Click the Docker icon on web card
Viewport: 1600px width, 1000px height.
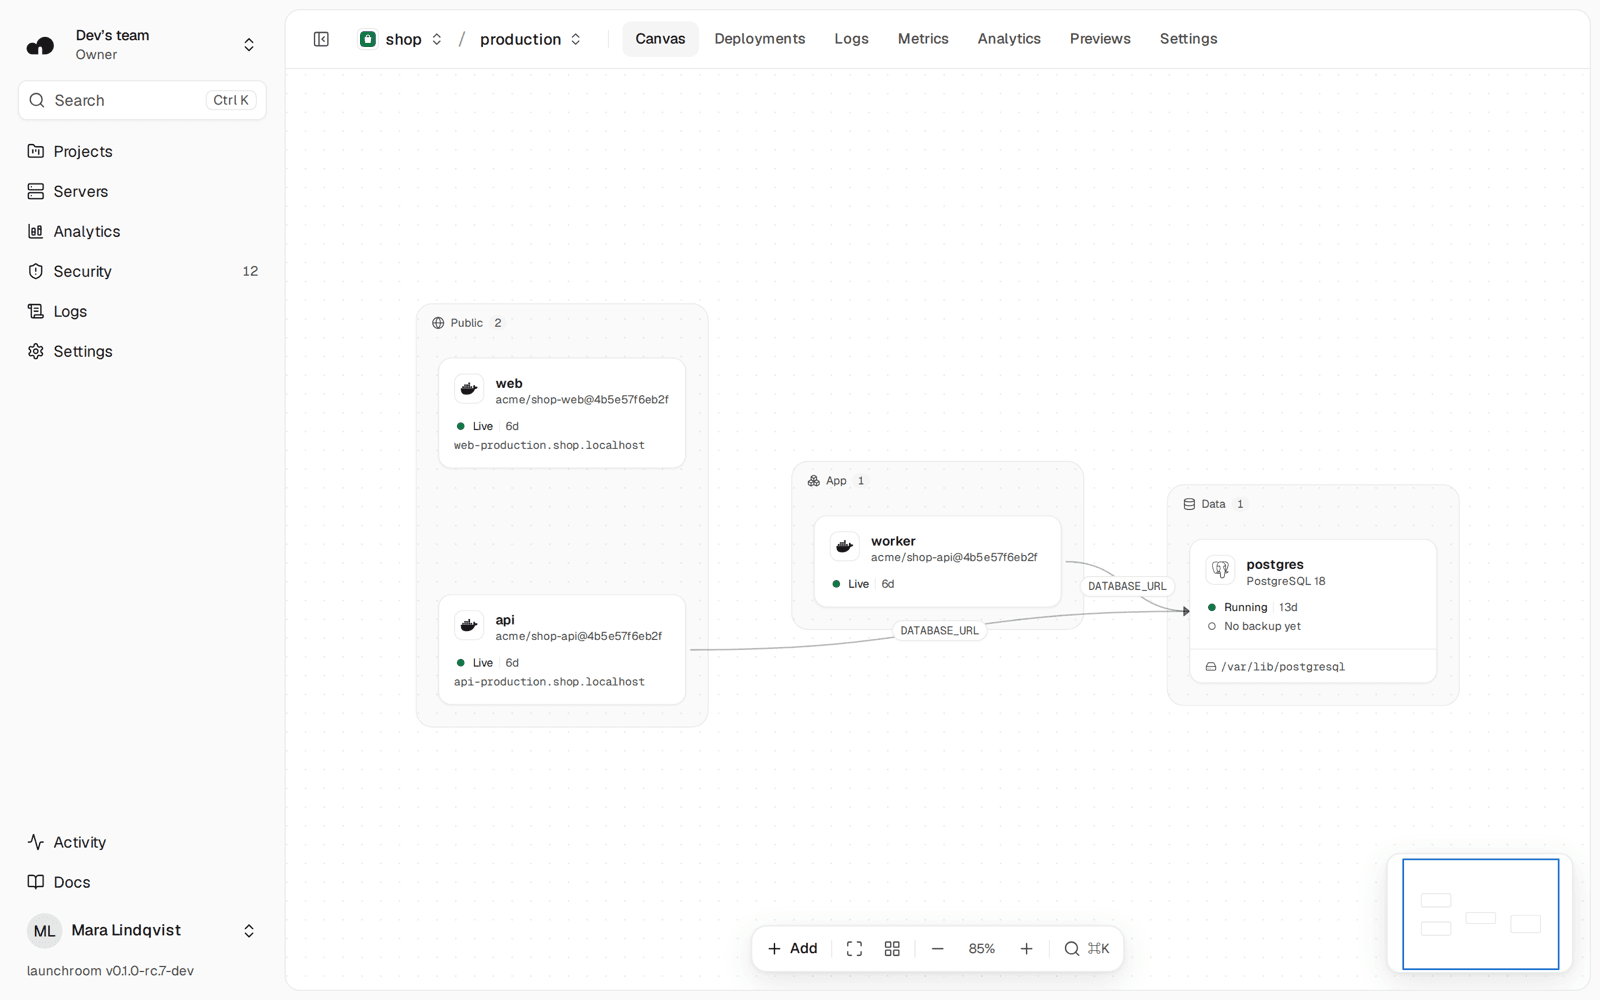click(x=469, y=389)
